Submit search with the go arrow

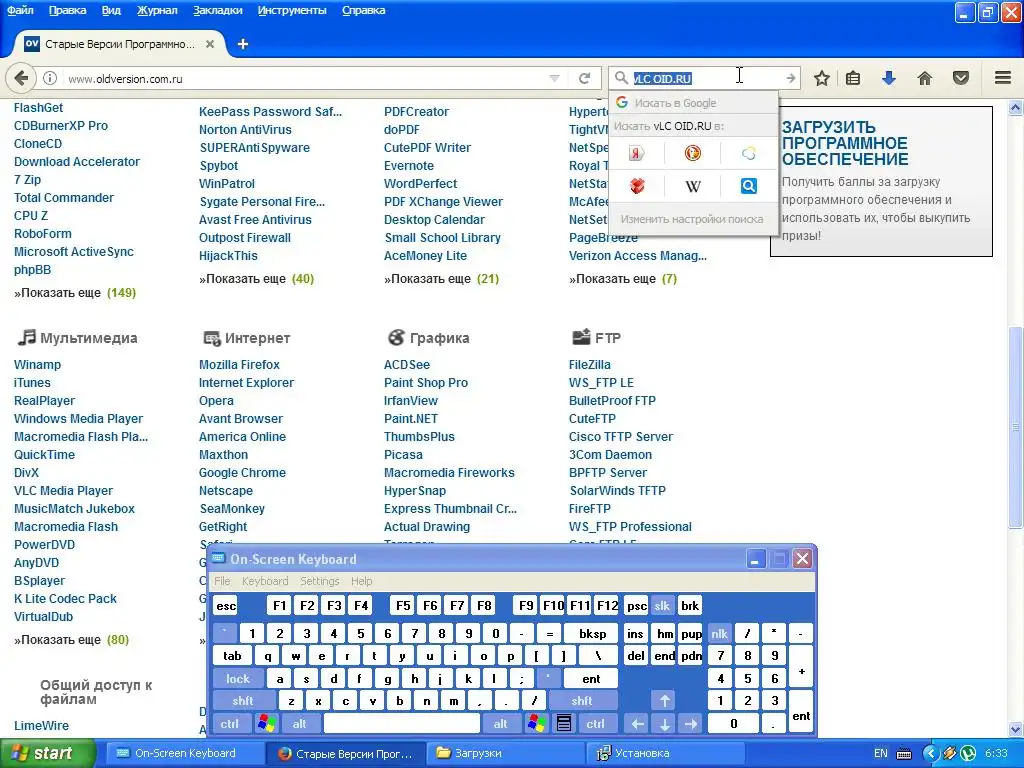(x=790, y=78)
